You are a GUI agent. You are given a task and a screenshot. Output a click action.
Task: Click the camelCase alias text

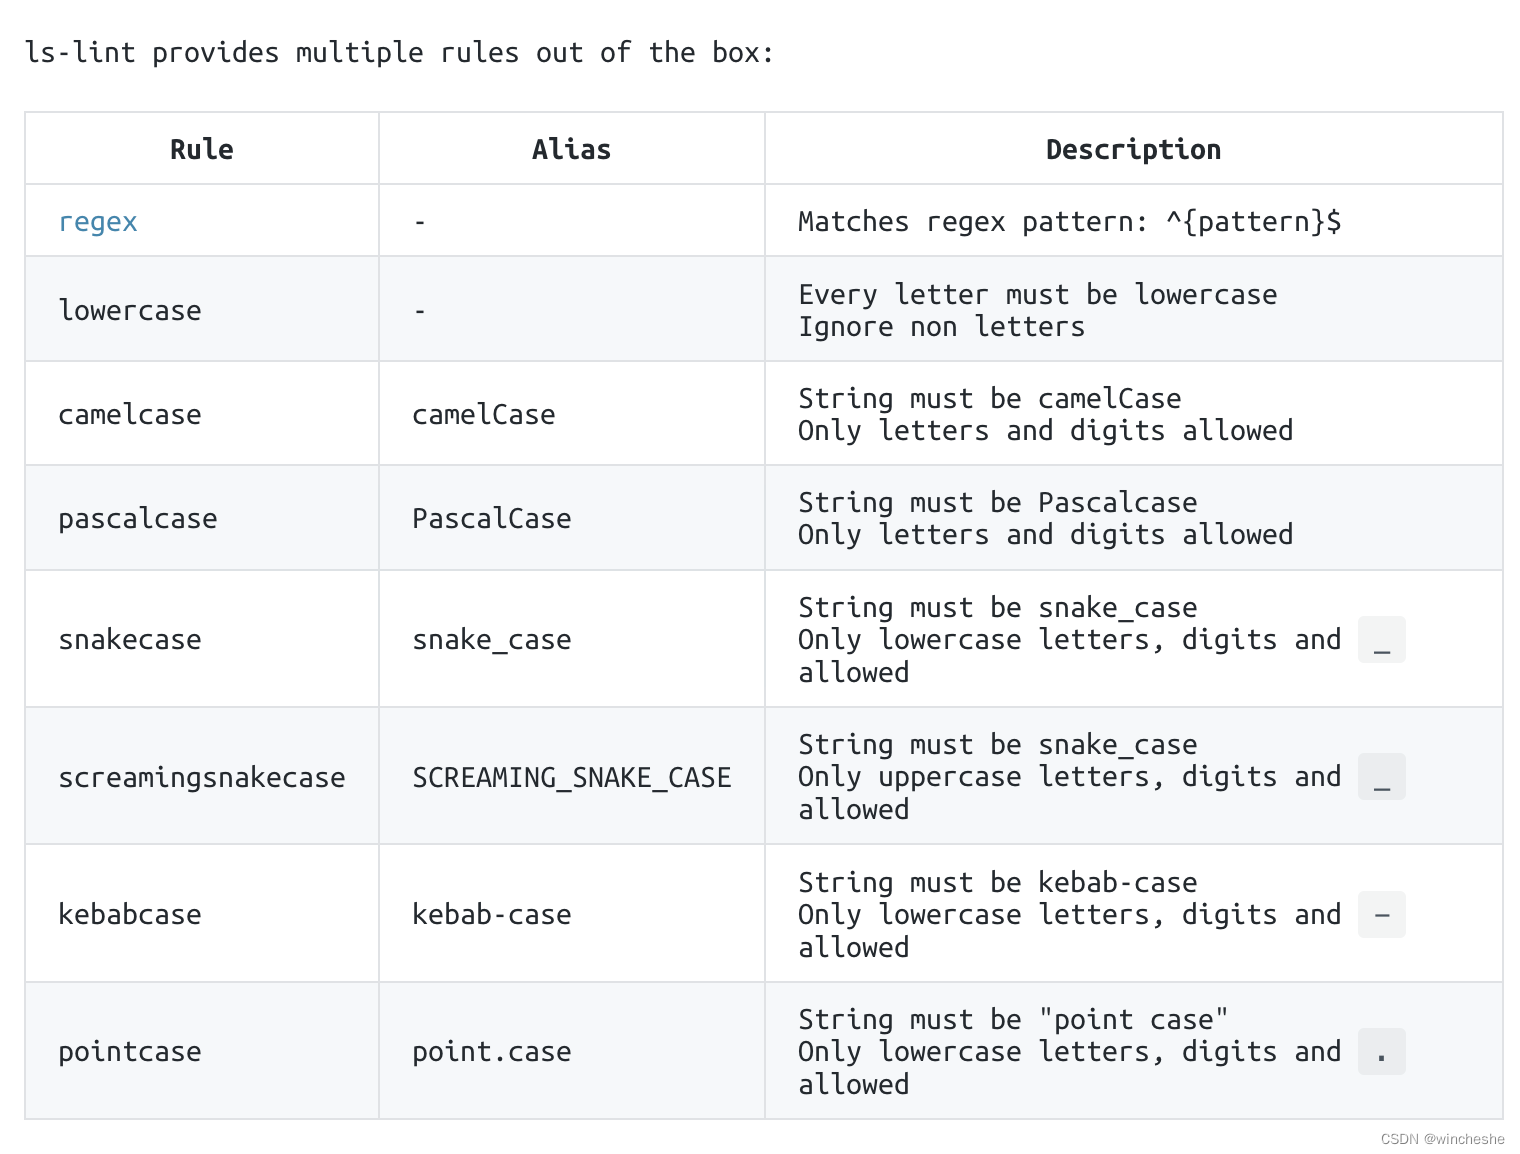(484, 414)
